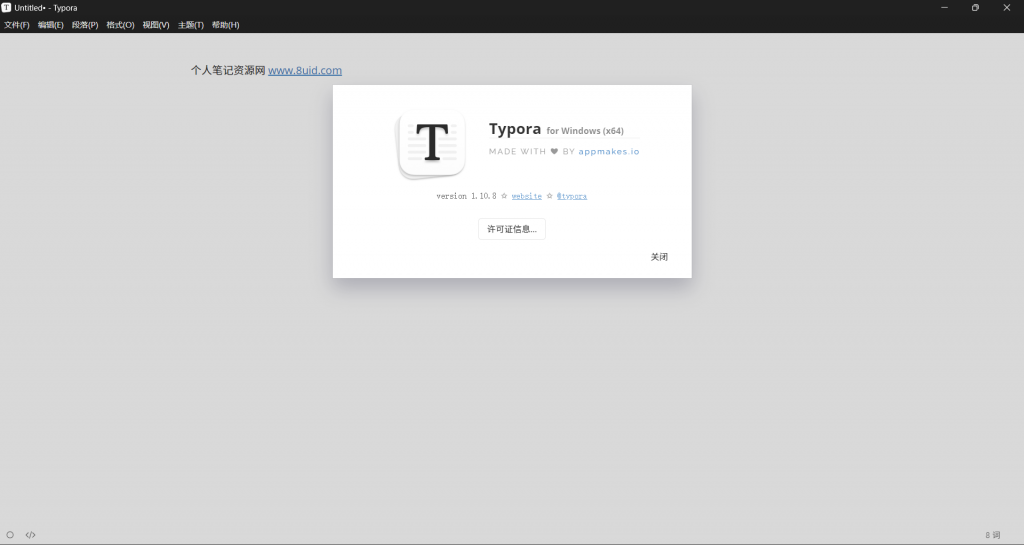Close the about dialog via 关闭
The width and height of the screenshot is (1024, 545).
659,257
